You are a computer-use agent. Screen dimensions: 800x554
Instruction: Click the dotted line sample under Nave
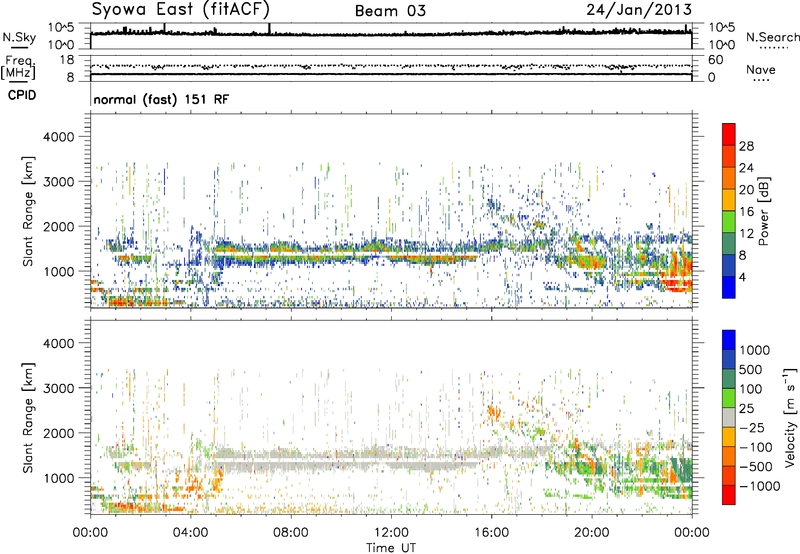click(762, 81)
